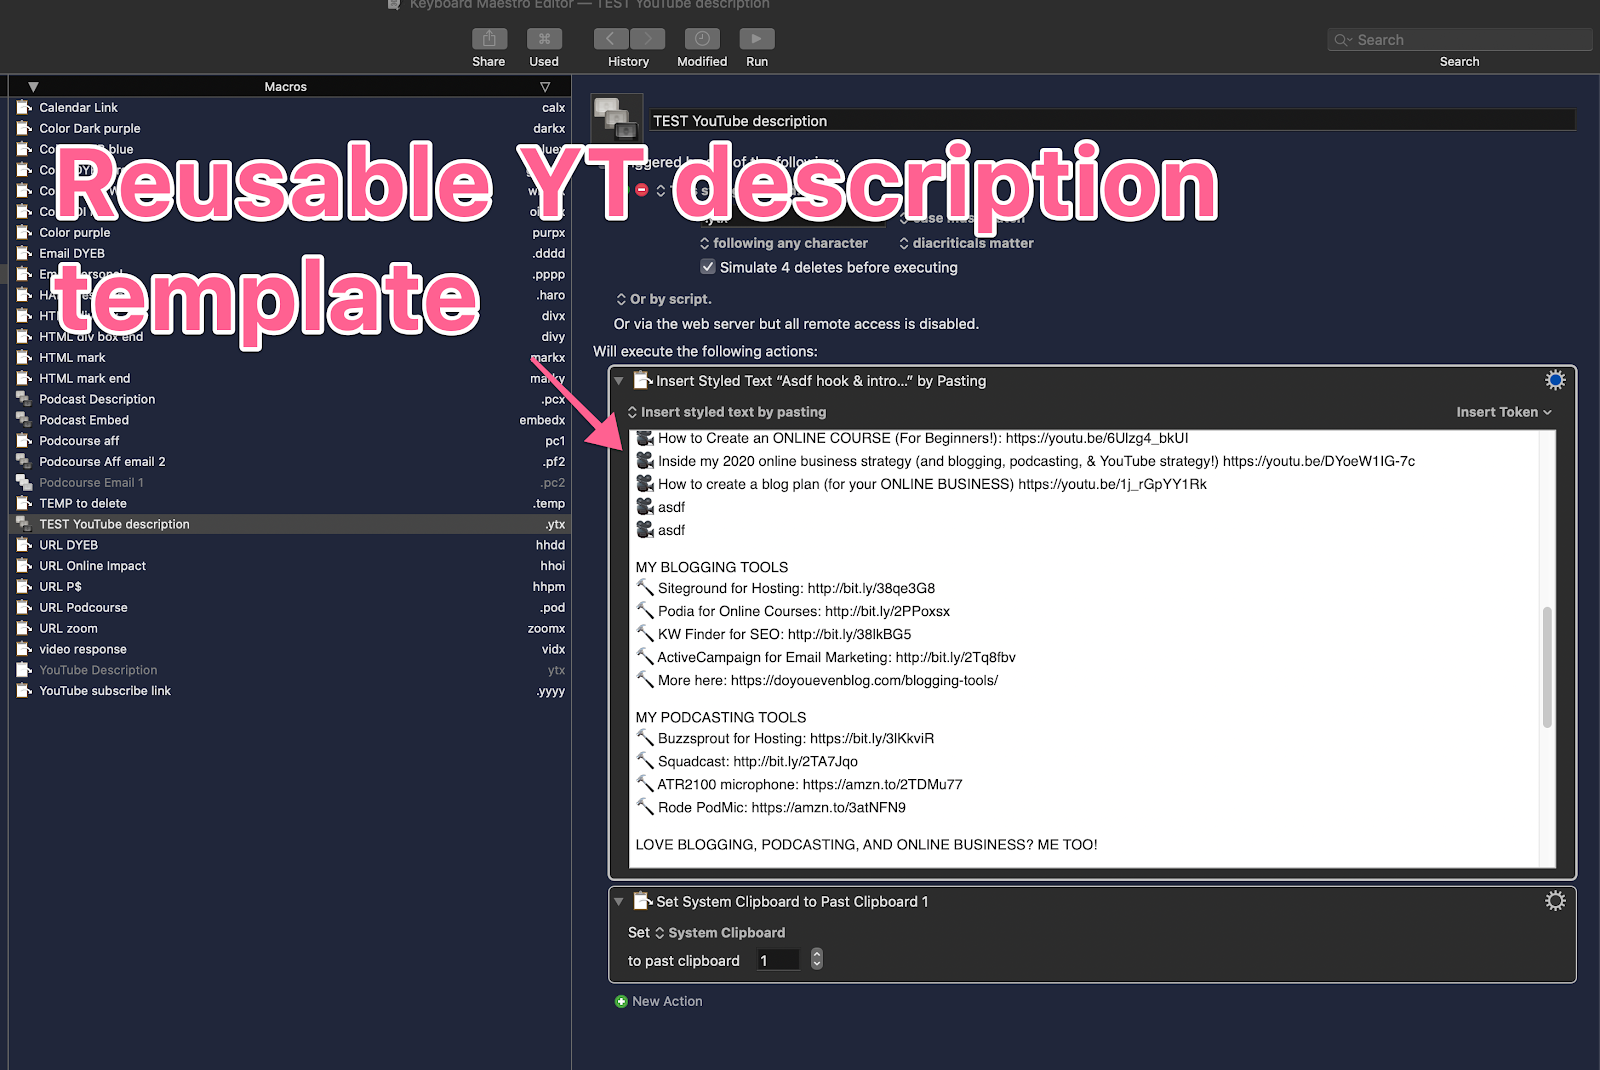Image resolution: width=1600 pixels, height=1070 pixels.
Task: Go forward in History with right arrow
Action: [x=647, y=39]
